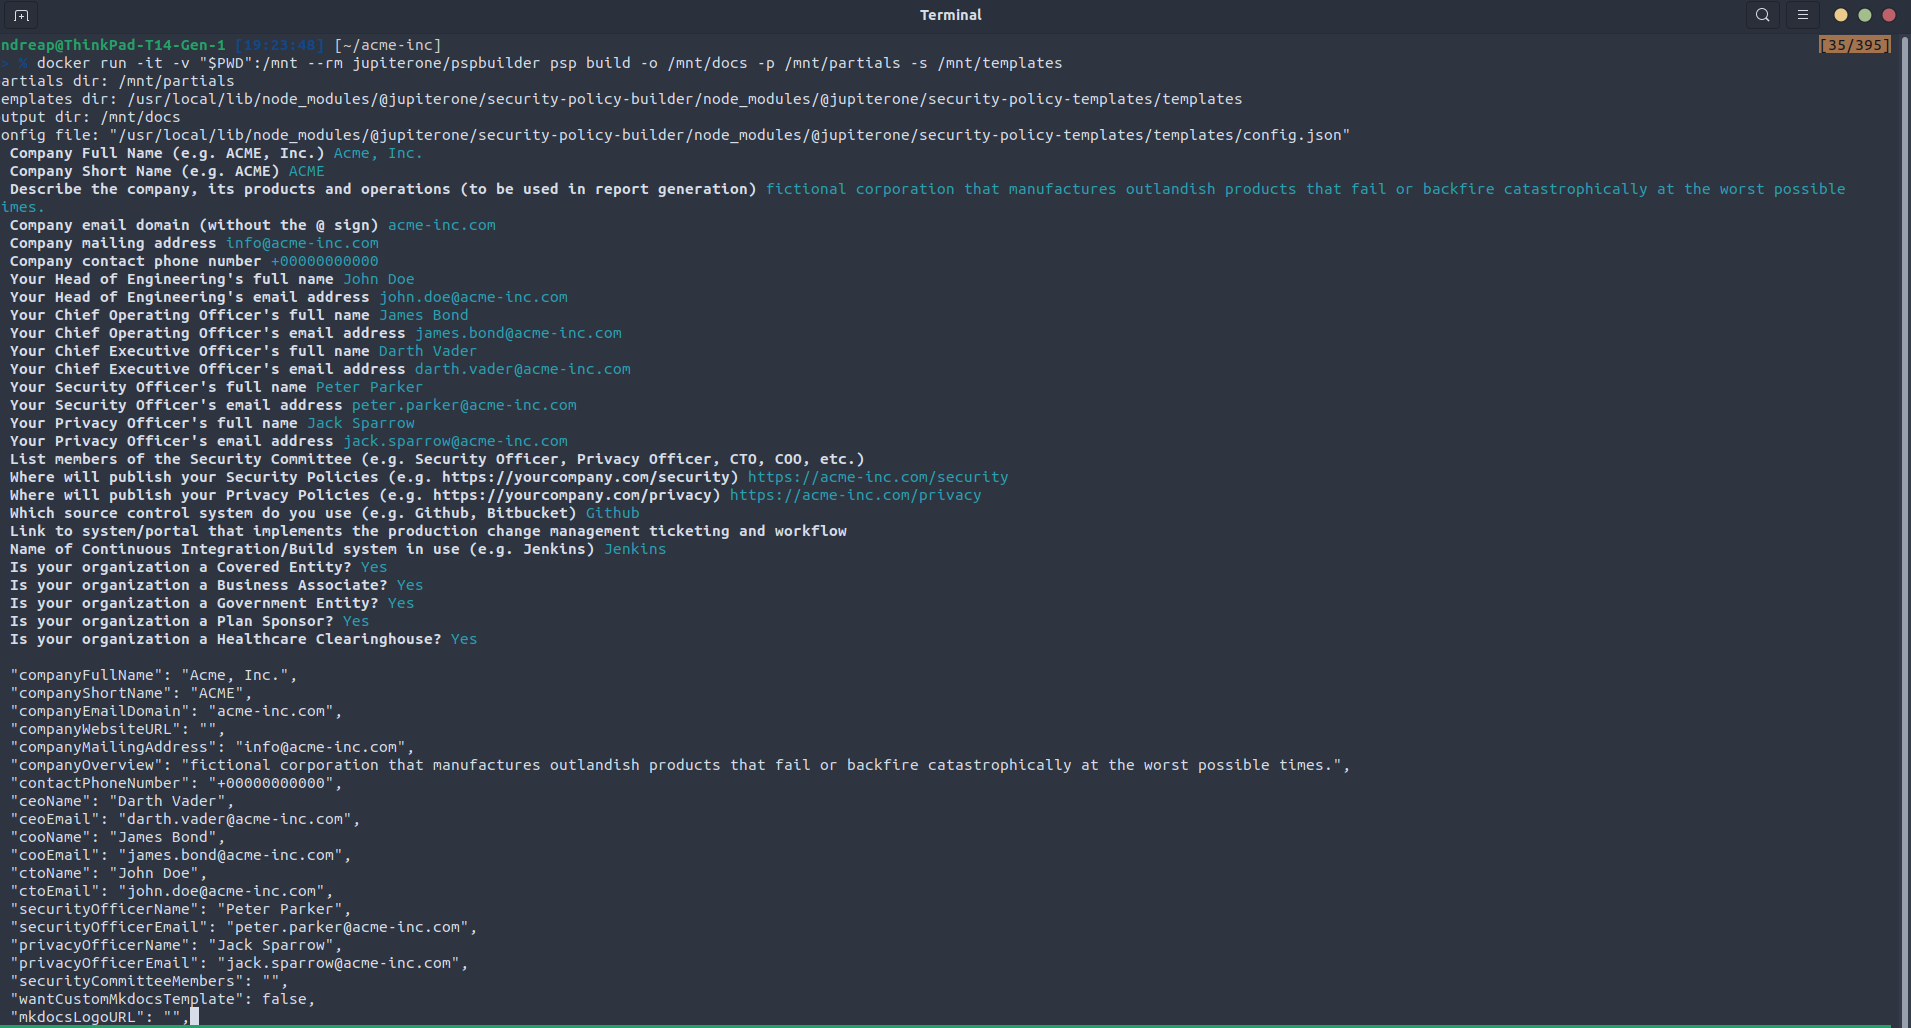
Task: Click the vertical scrollbar on the right edge
Action: [x=1904, y=500]
